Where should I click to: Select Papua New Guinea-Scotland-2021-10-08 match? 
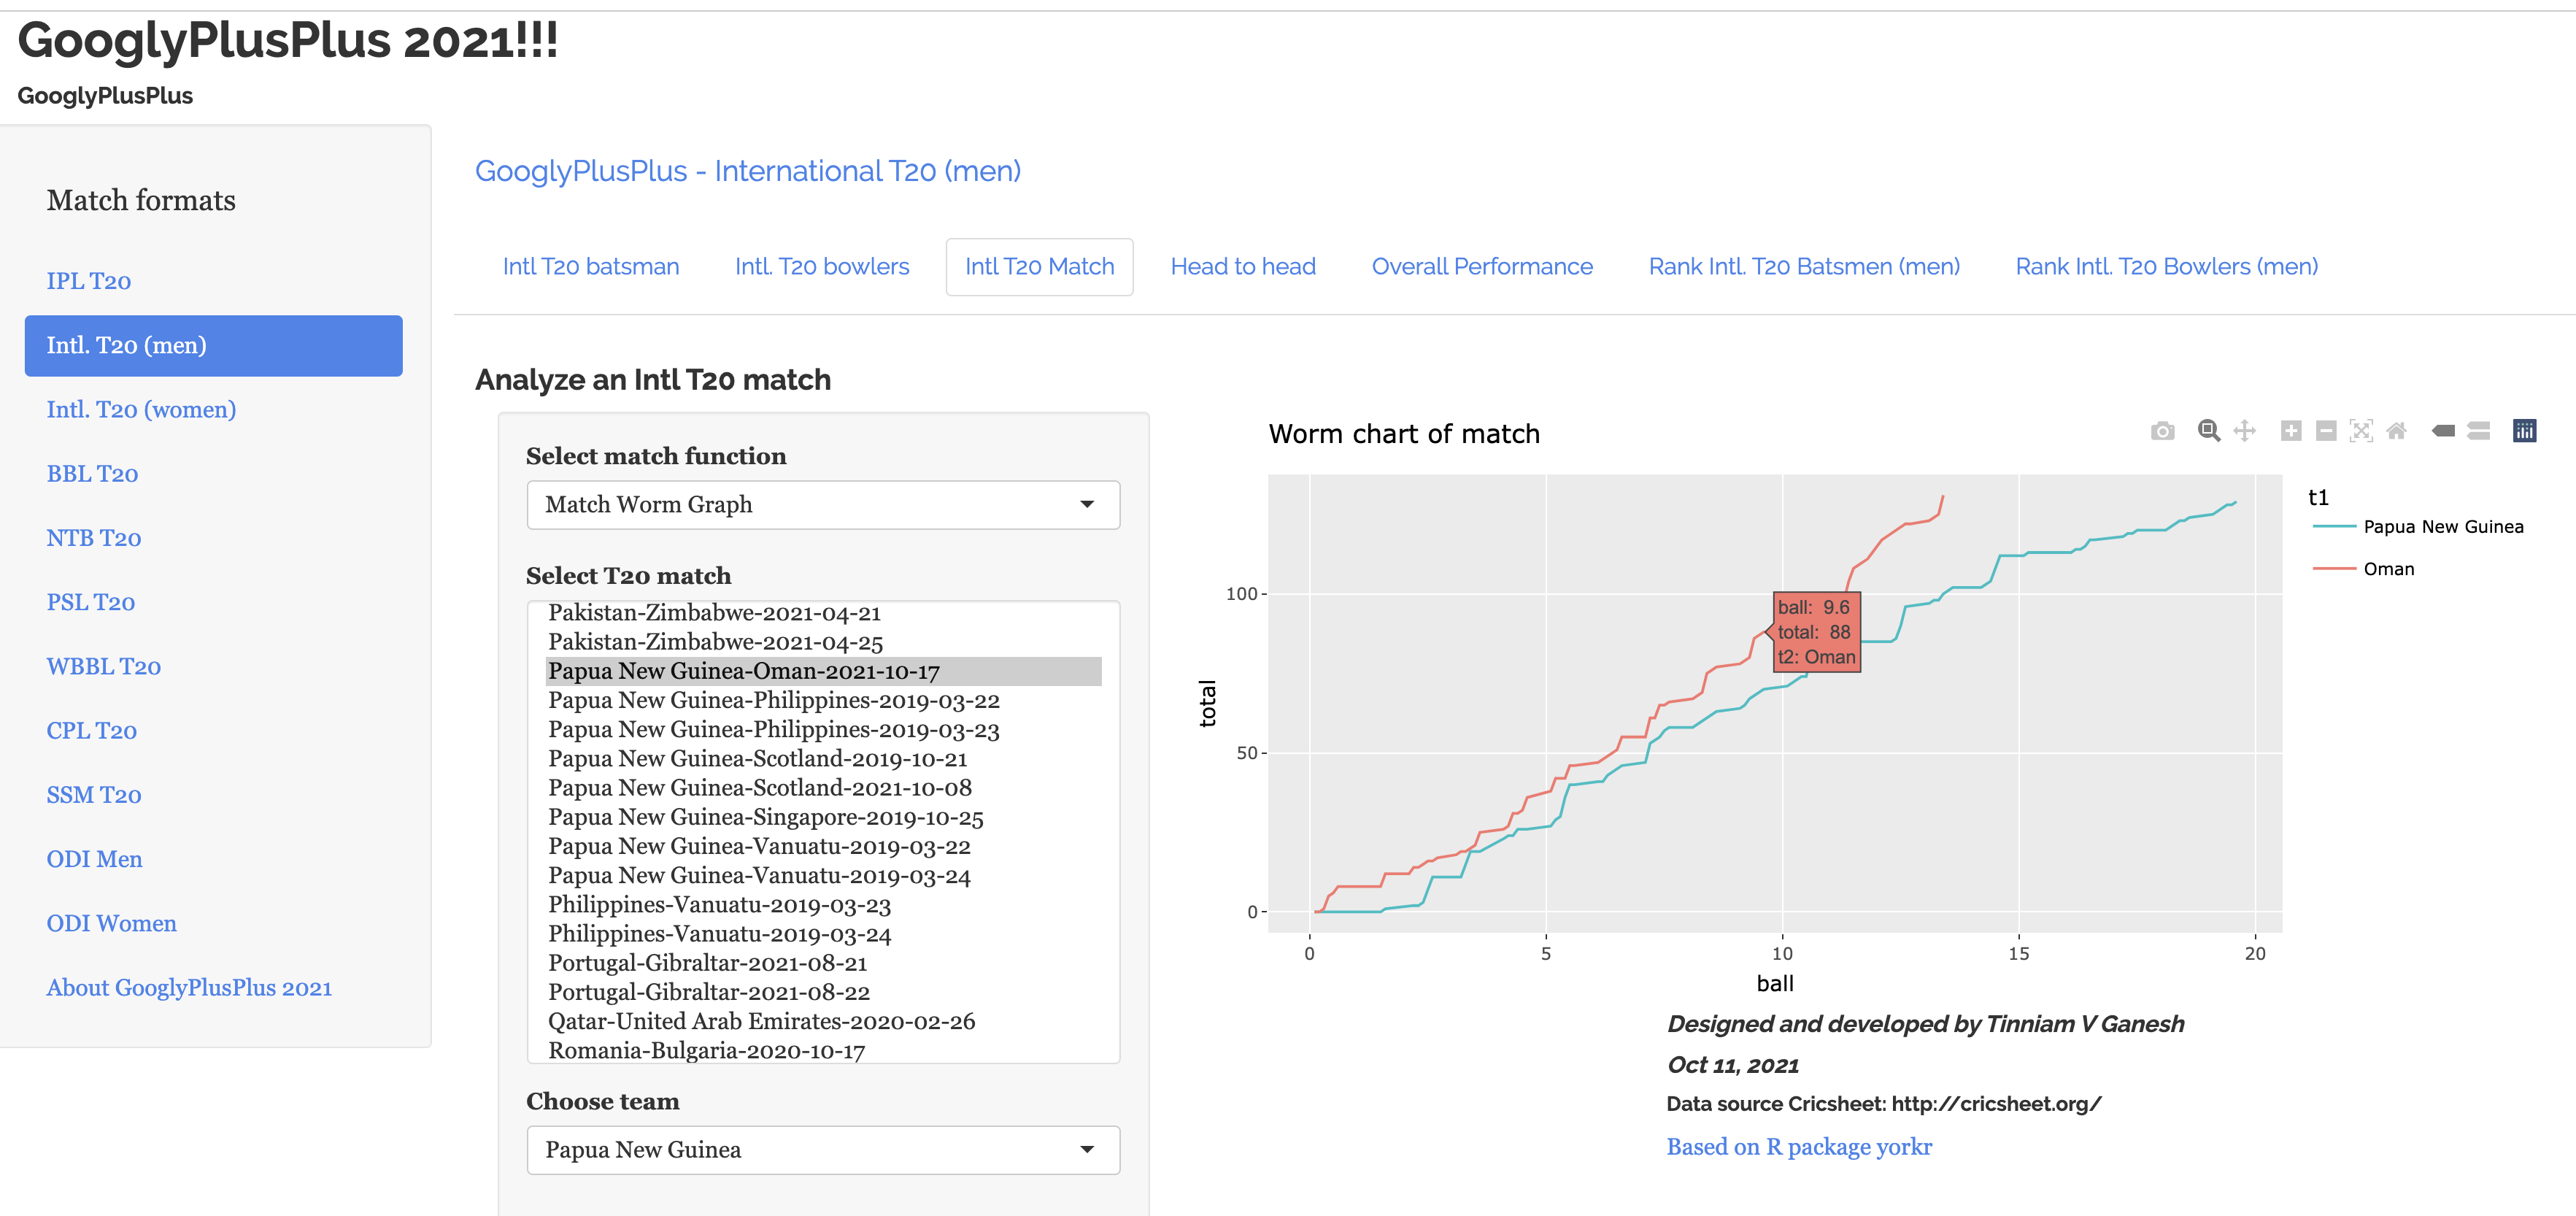759,788
